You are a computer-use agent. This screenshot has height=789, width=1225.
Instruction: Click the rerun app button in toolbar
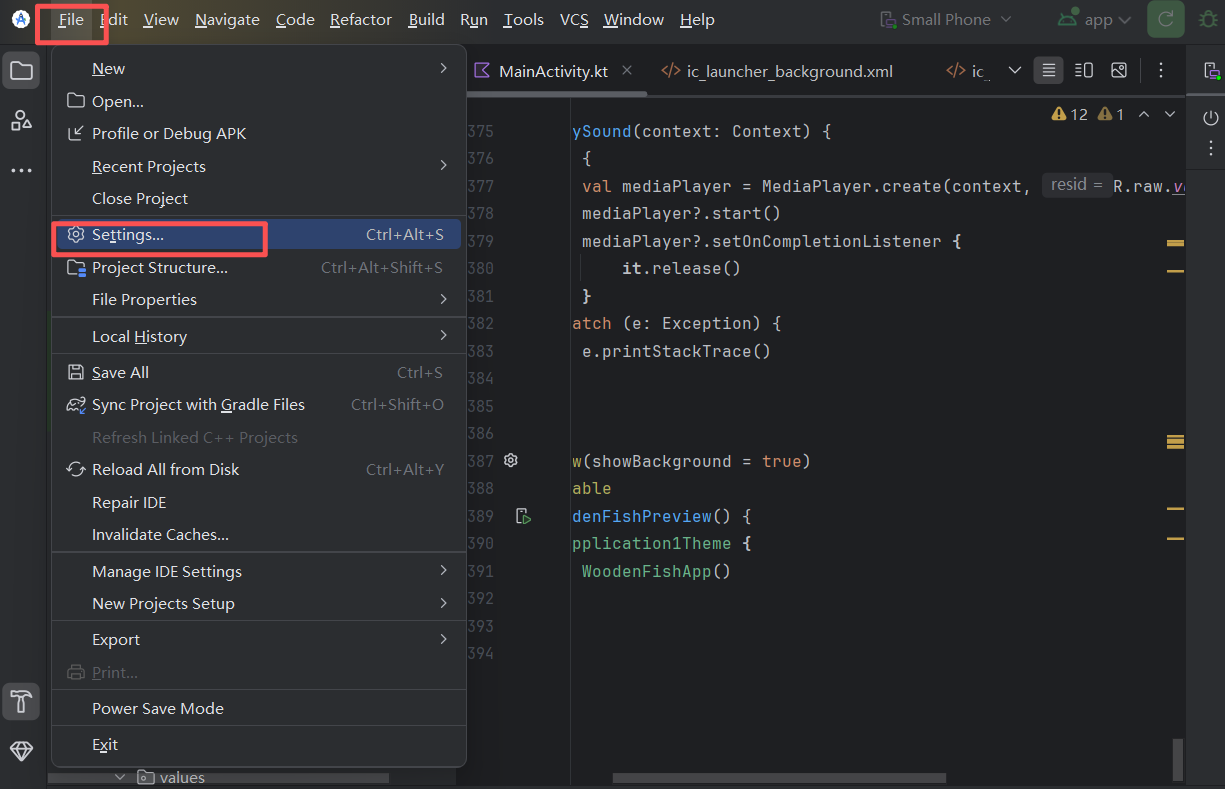1166,20
